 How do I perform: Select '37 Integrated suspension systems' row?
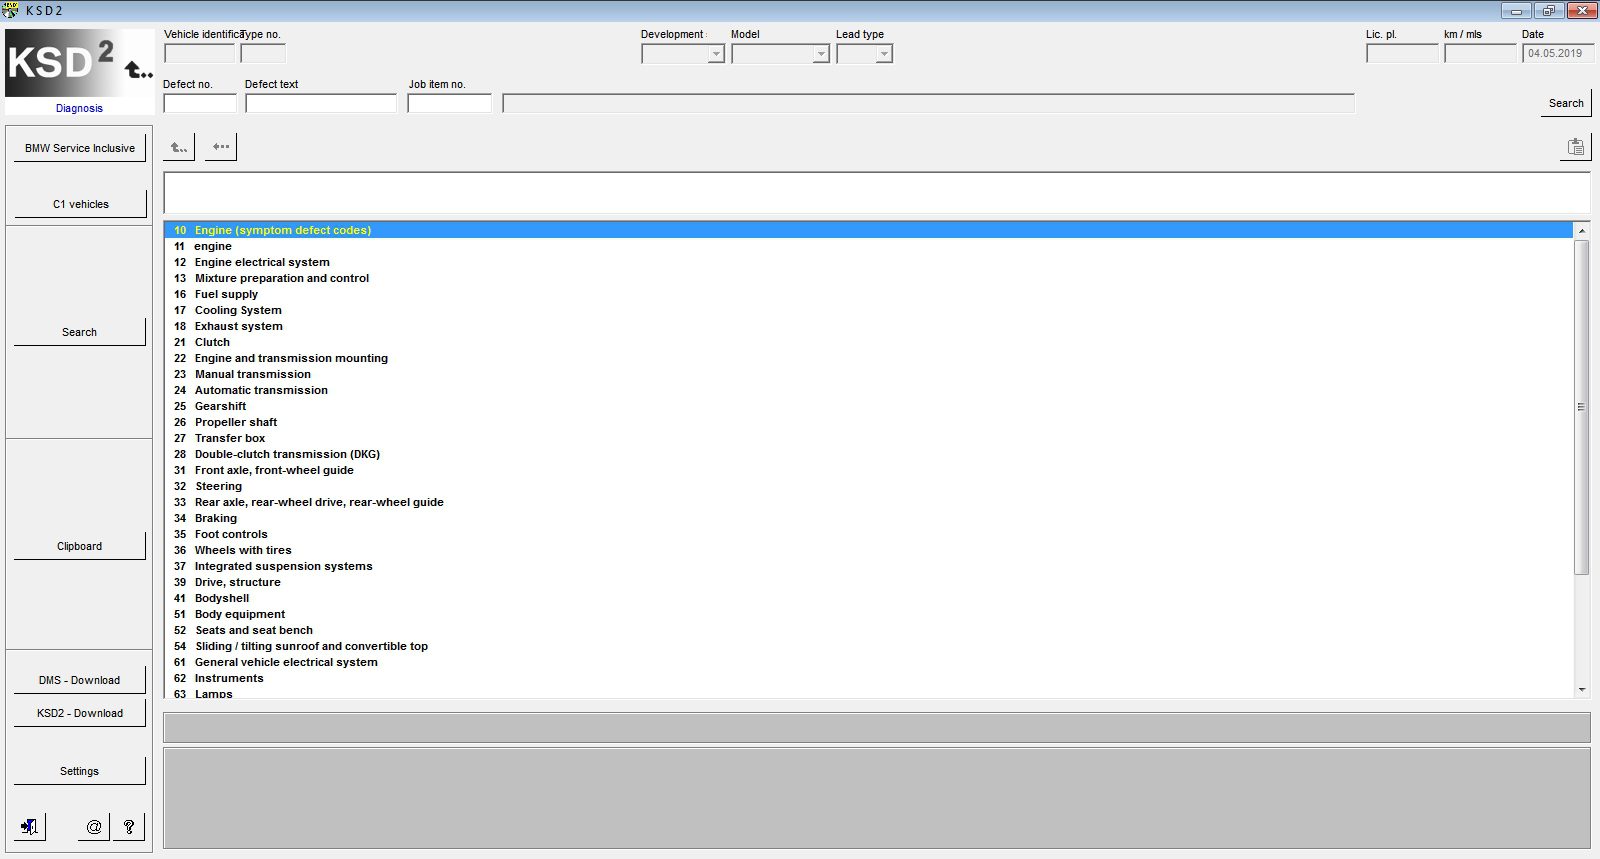(868, 566)
